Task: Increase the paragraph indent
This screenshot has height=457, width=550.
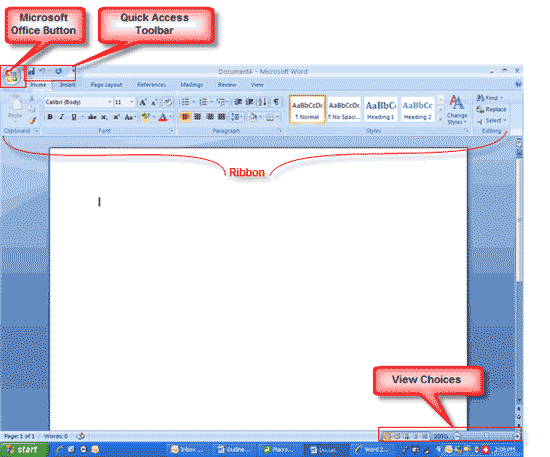Action: 249,102
